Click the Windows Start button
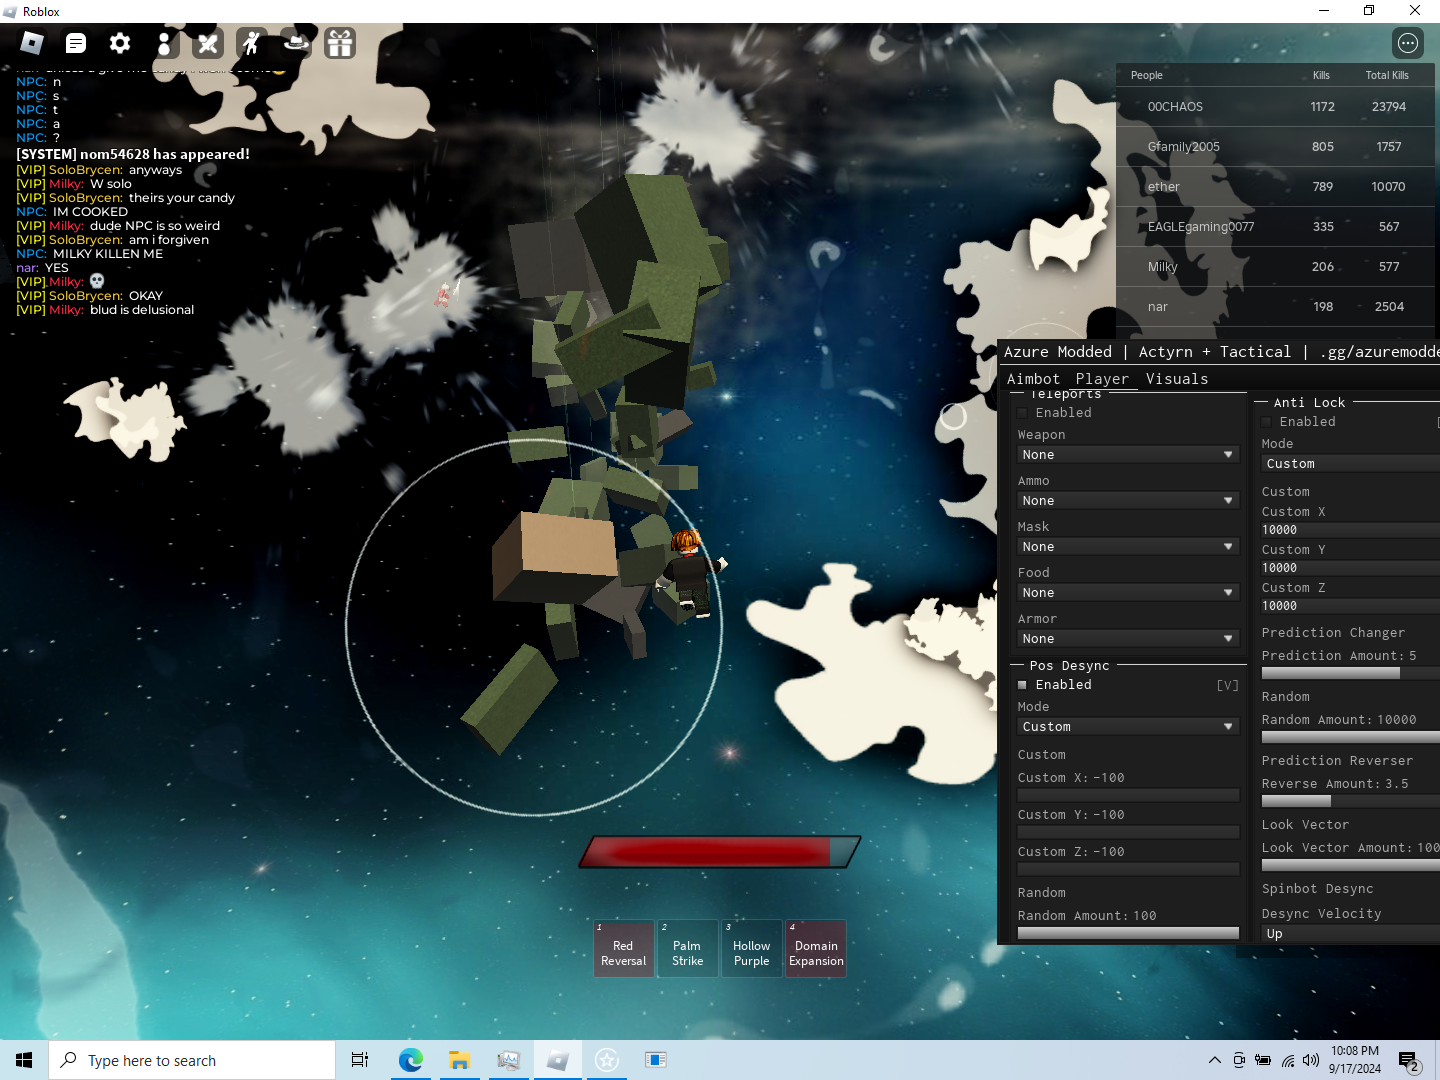The image size is (1440, 1080). [x=24, y=1060]
